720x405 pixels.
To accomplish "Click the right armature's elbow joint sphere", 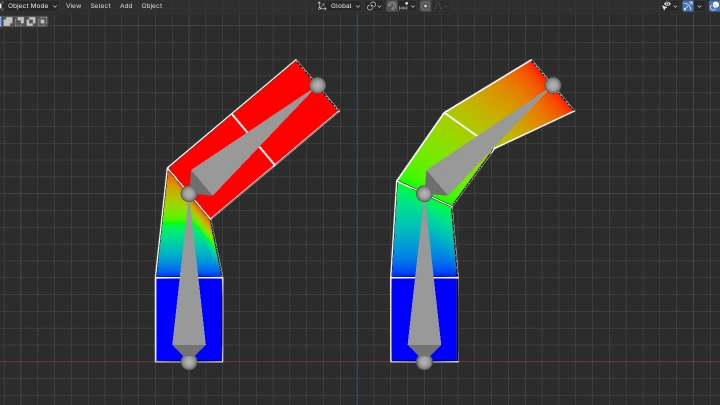I will (x=424, y=194).
